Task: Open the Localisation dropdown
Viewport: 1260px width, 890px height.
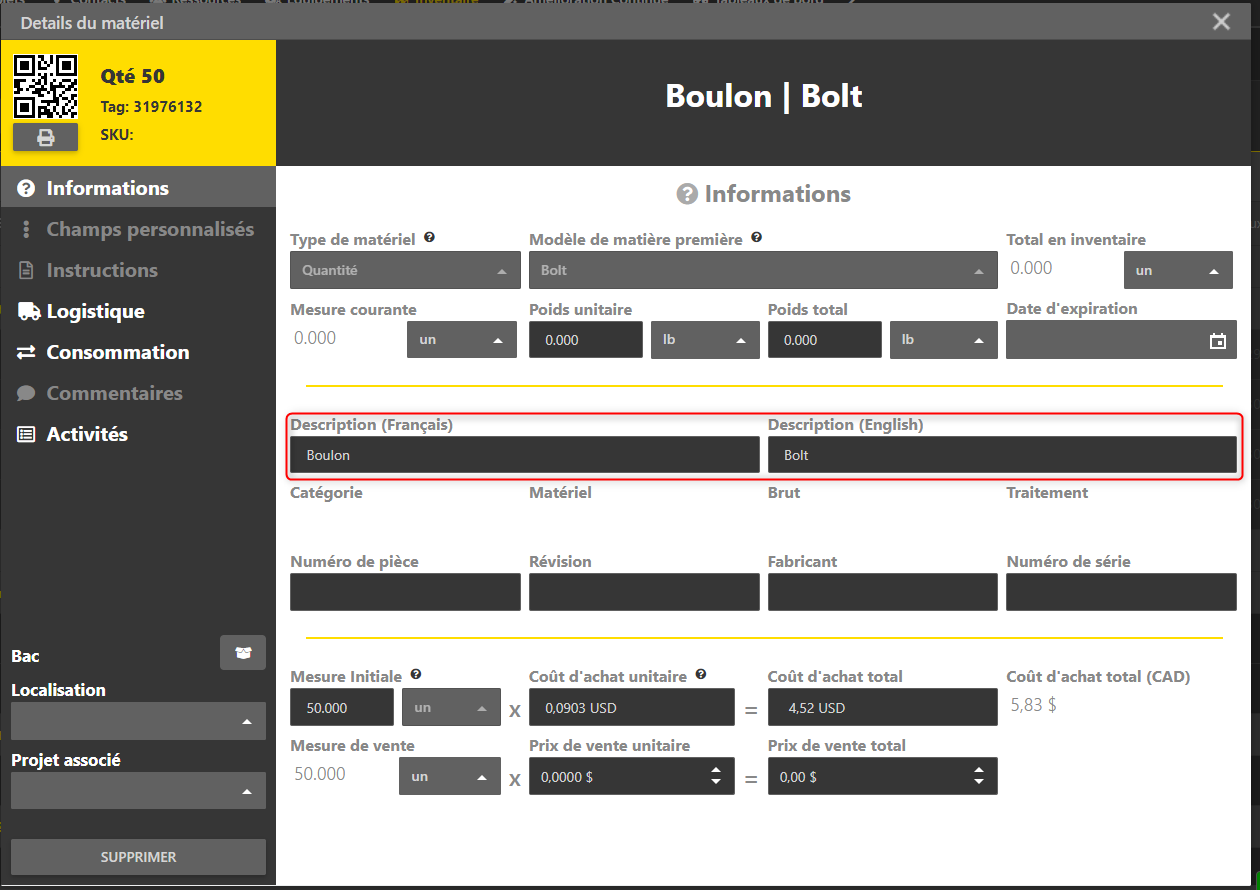Action: [138, 721]
